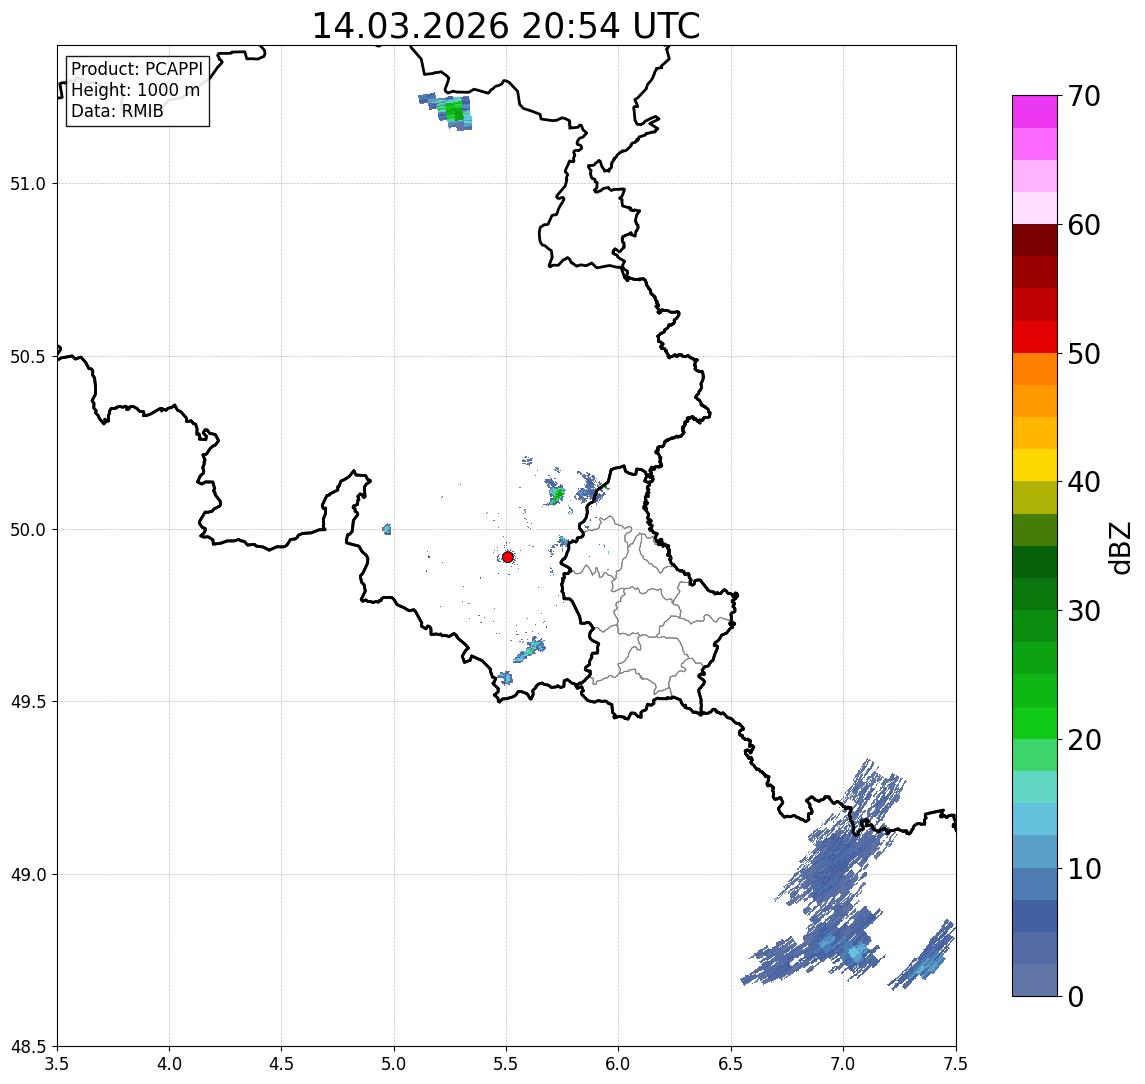Click latitude axis label 50.0
Viewport: 1145px width, 1084px height.
pos(28,530)
